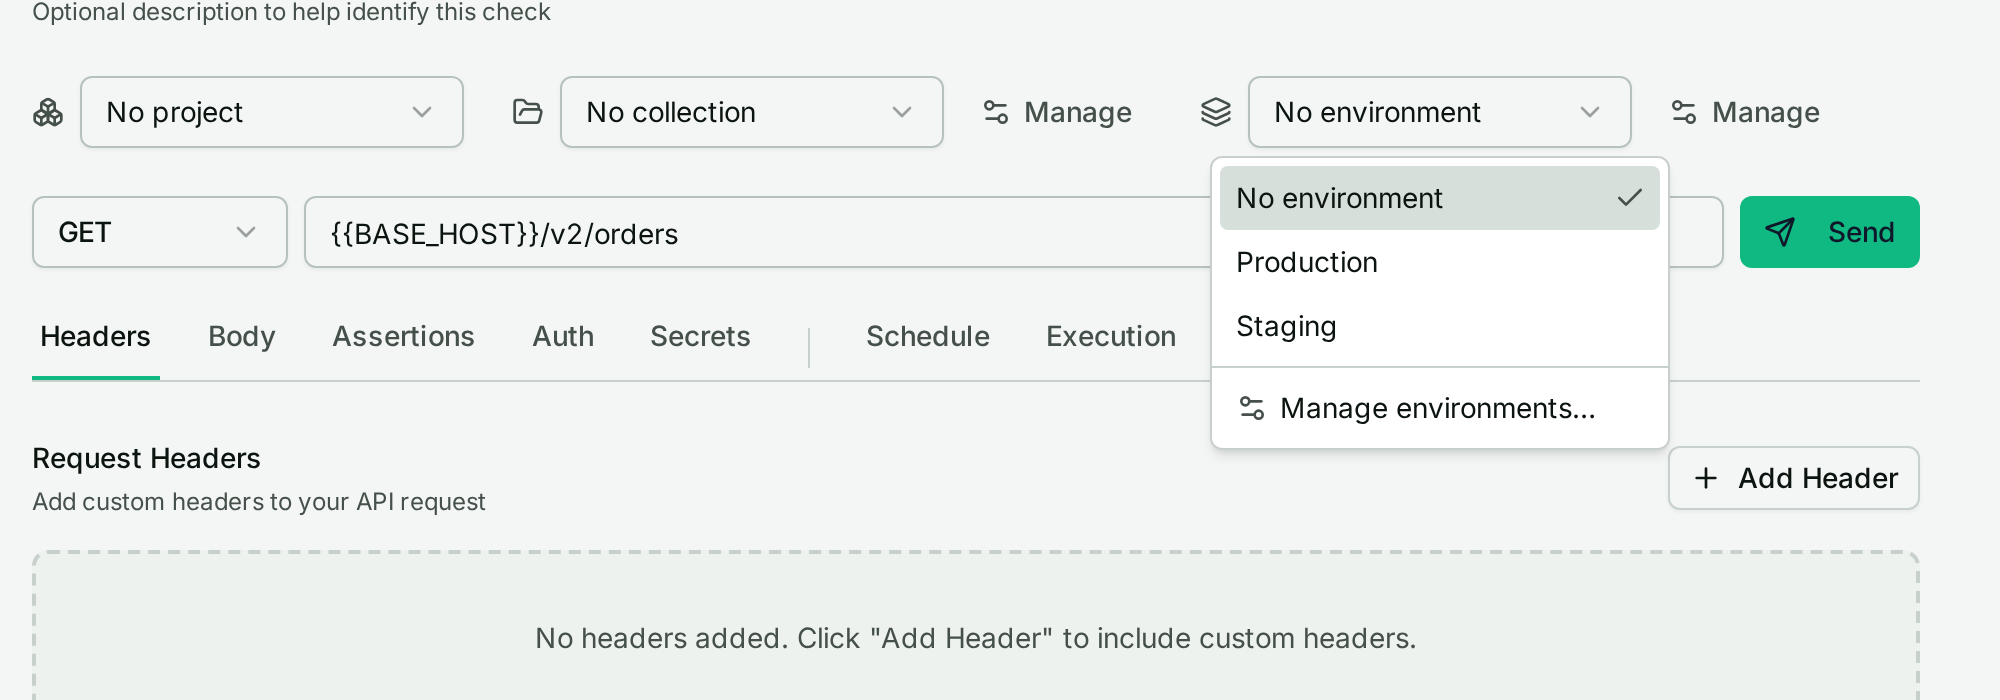Open the No project dropdown
The height and width of the screenshot is (700, 2000).
[272, 112]
